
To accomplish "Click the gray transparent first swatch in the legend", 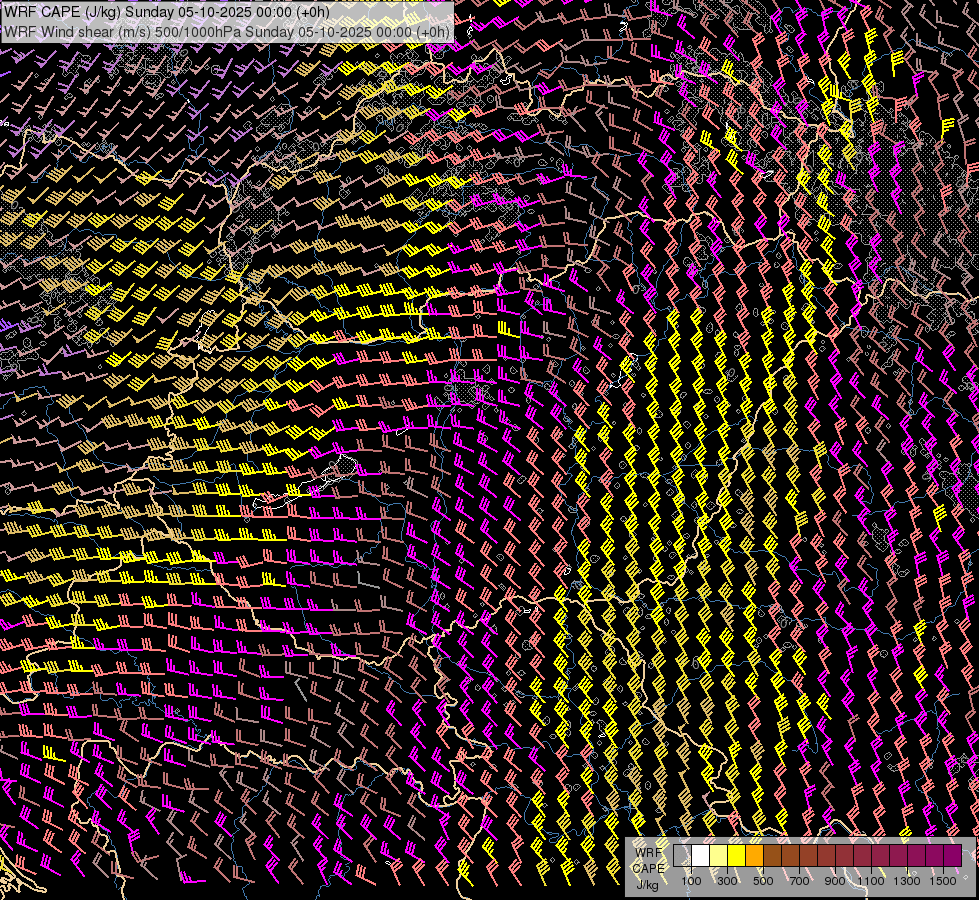I will (x=682, y=855).
